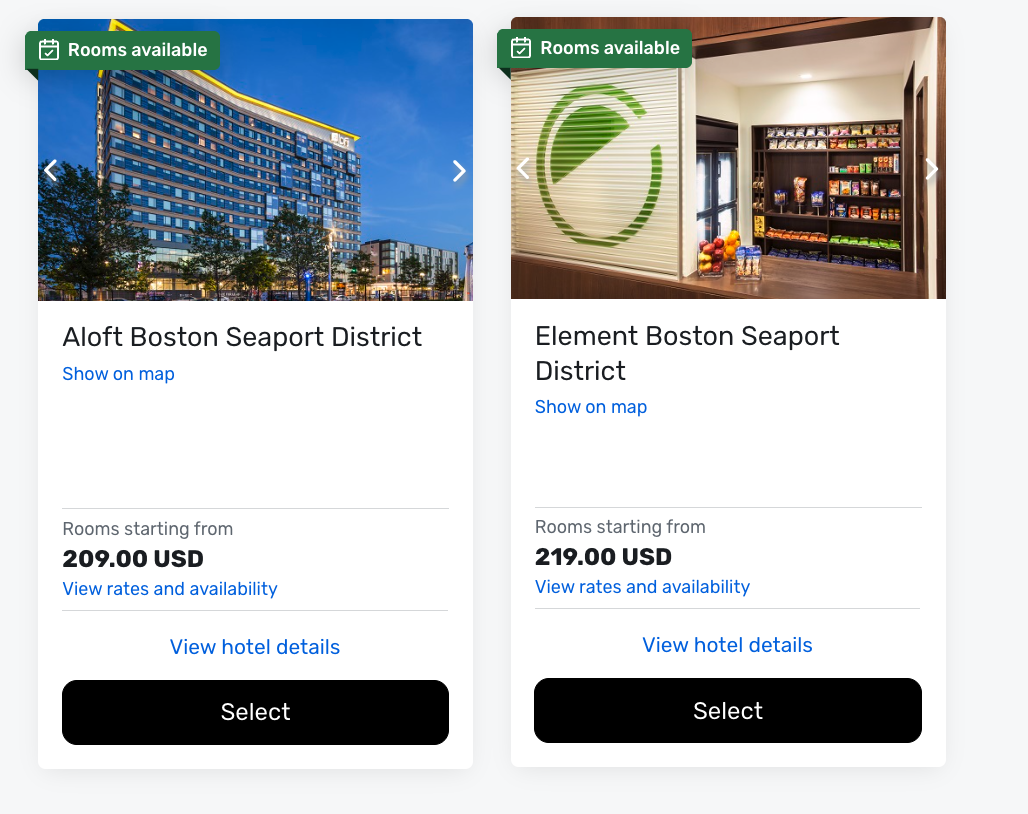View hotel details for Aloft Boston

(255, 647)
